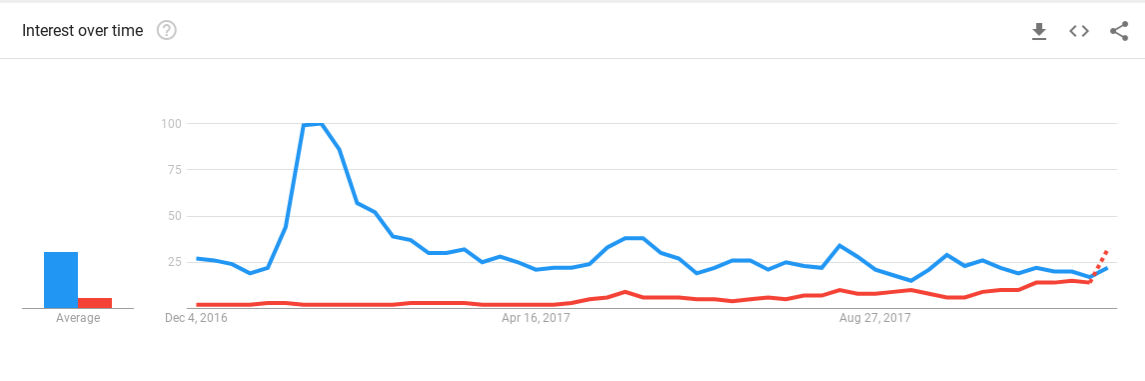Viewport: 1145px width, 381px height.
Task: Click the help question mark icon
Action: click(167, 31)
